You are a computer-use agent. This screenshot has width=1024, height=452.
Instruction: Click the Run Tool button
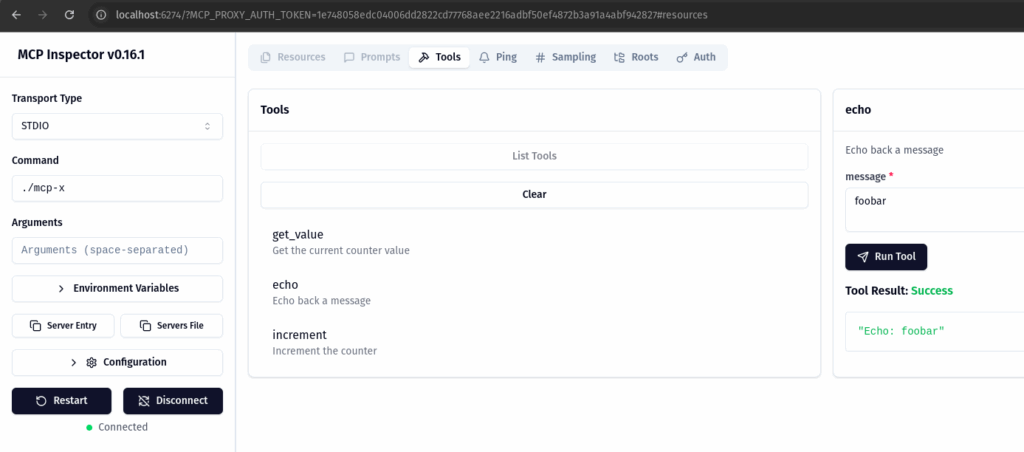click(x=886, y=256)
